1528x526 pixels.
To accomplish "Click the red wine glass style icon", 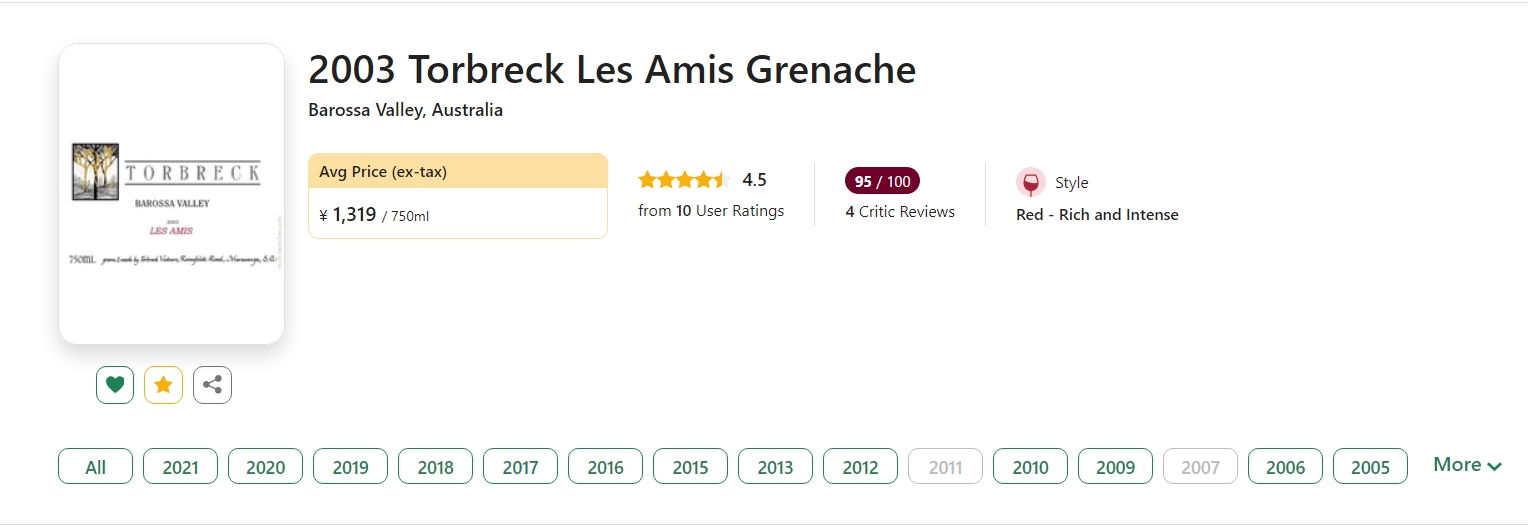I will 1030,183.
